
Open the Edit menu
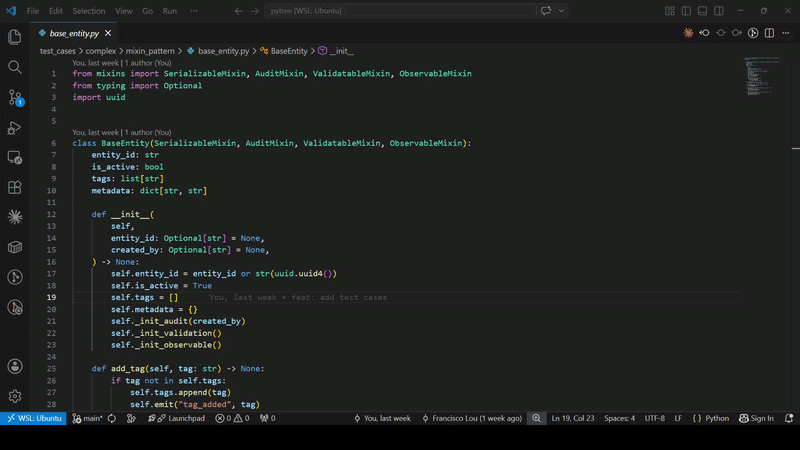point(56,11)
